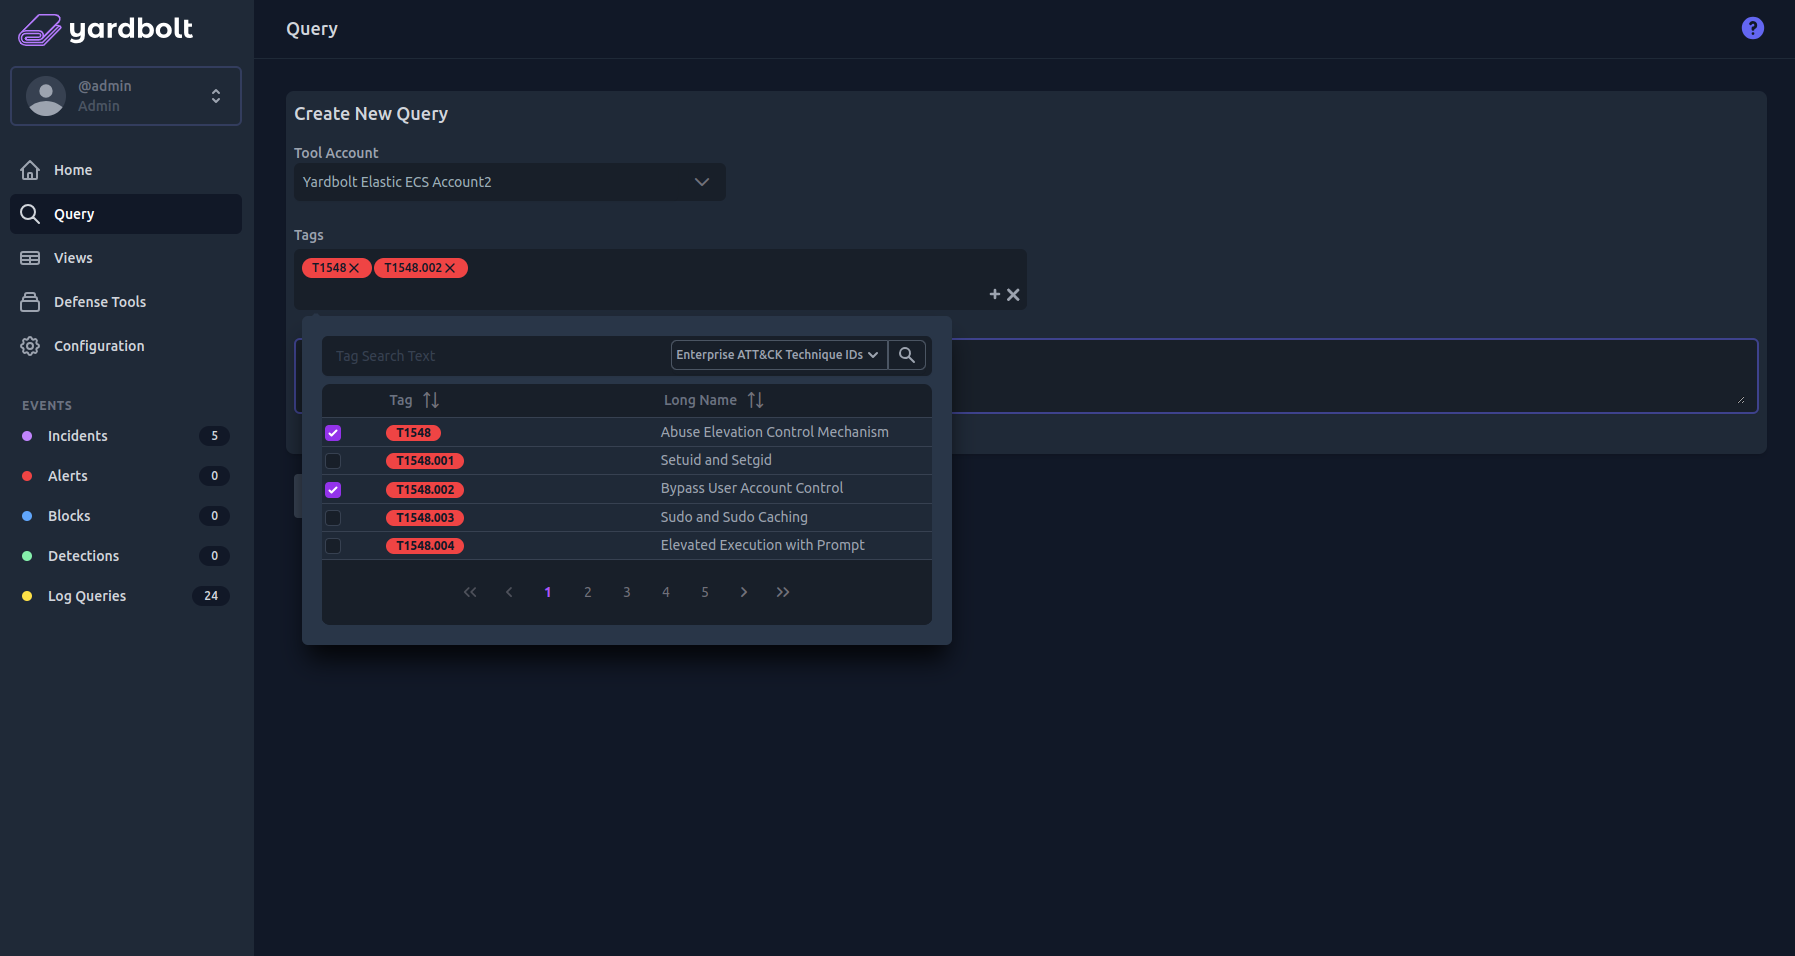Click the T1548.001 tag badge in table
The height and width of the screenshot is (956, 1795).
tap(425, 461)
